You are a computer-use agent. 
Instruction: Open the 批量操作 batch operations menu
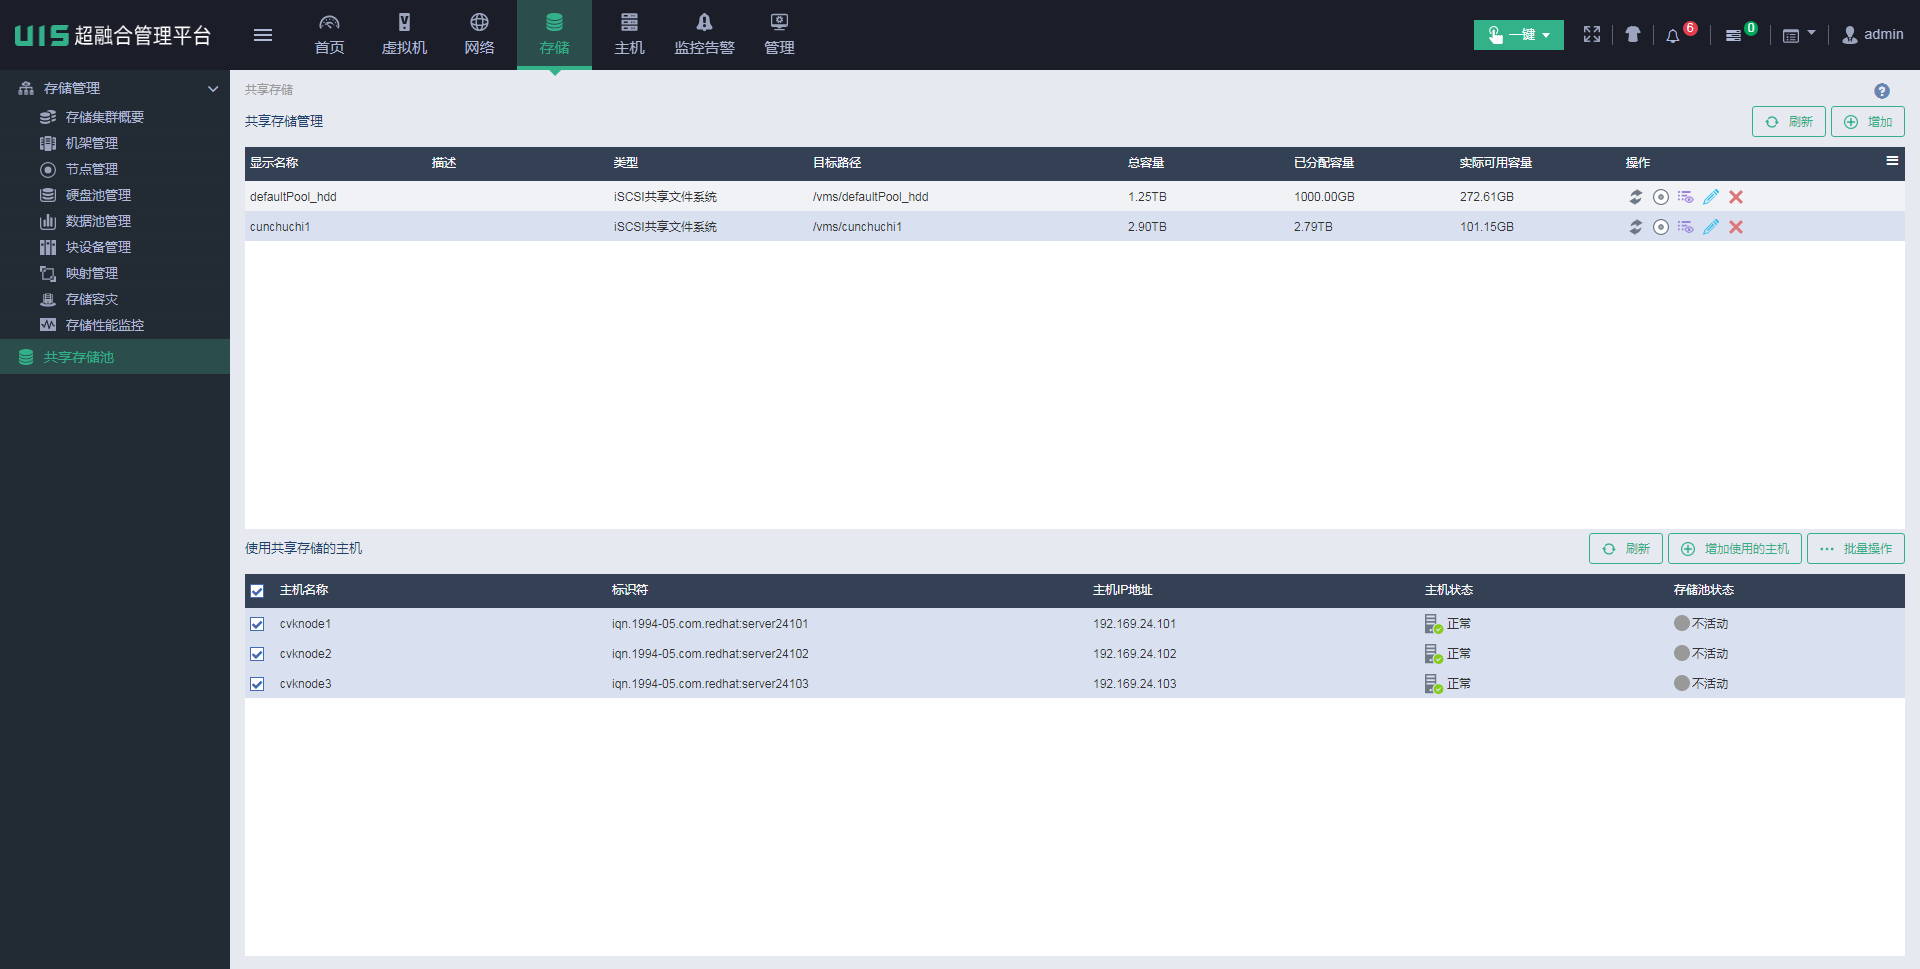[x=1855, y=549]
